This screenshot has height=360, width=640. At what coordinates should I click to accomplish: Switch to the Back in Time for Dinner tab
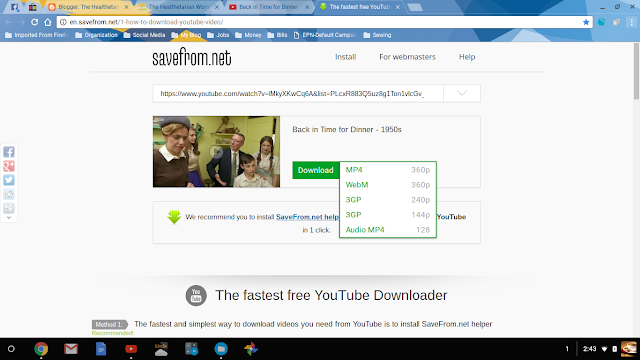[268, 7]
